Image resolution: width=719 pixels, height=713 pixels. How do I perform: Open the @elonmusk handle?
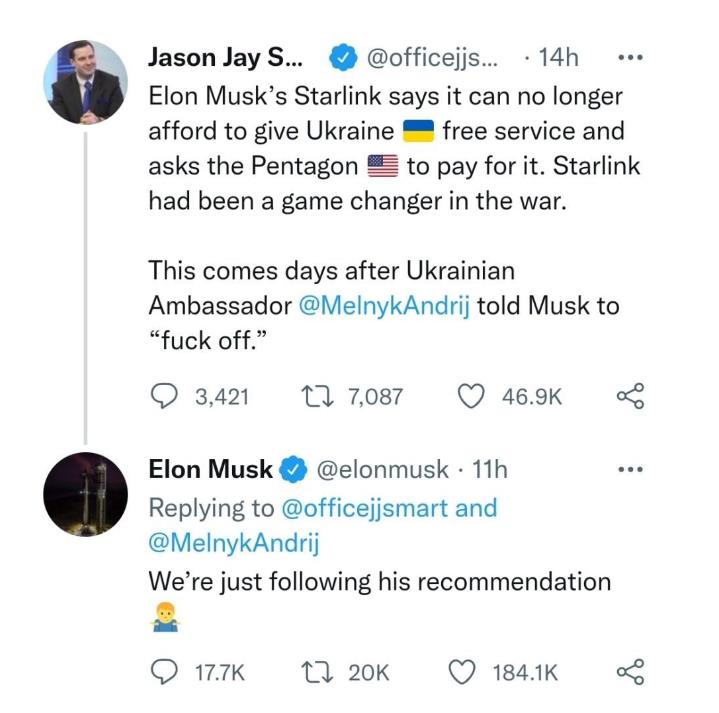pyautogui.click(x=382, y=470)
